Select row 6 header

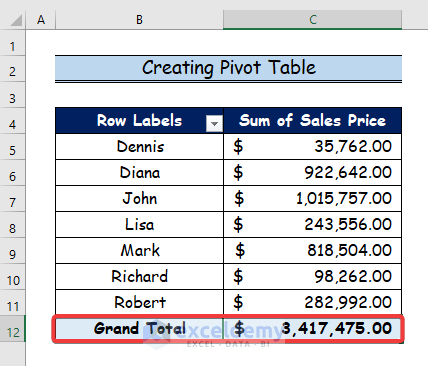coord(12,173)
